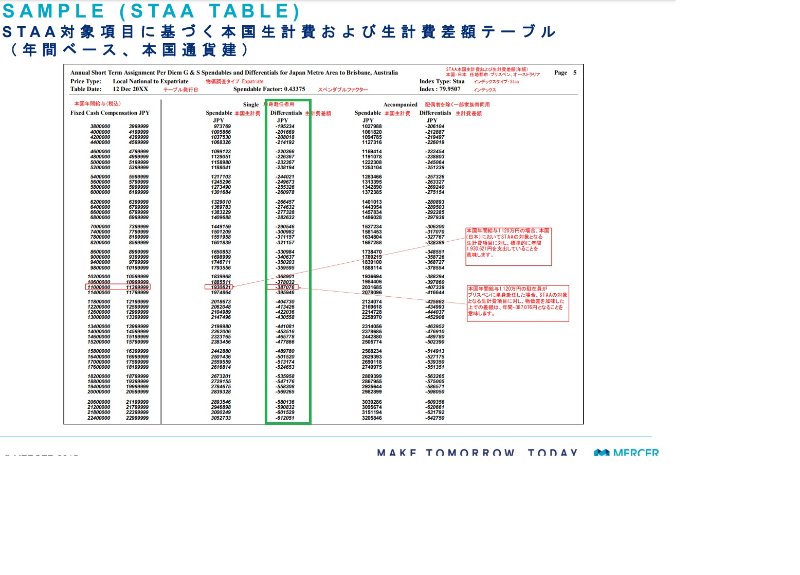
Task: Click the '(年間ベース、本国通貨建)' subtitle line
Action: click(x=129, y=50)
